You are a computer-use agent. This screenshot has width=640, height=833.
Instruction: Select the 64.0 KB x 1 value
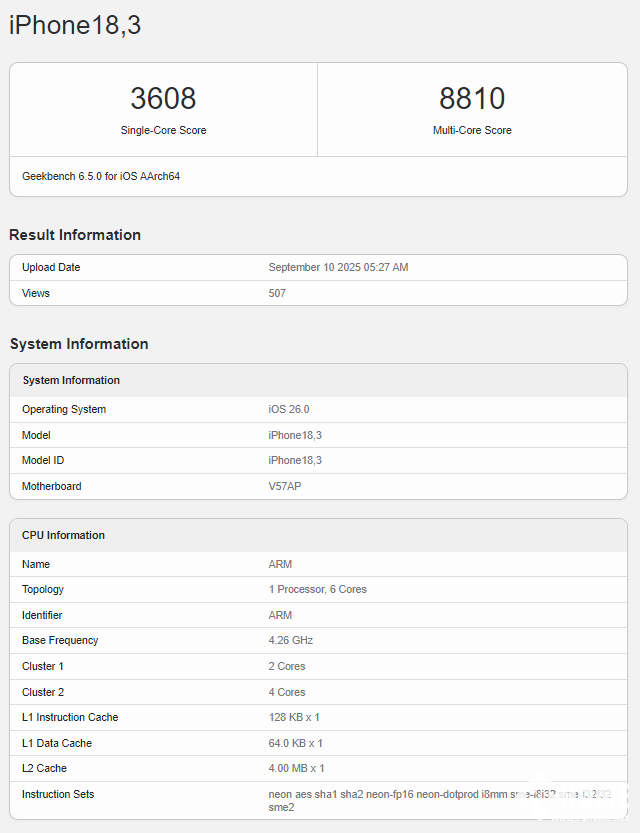pyautogui.click(x=296, y=744)
